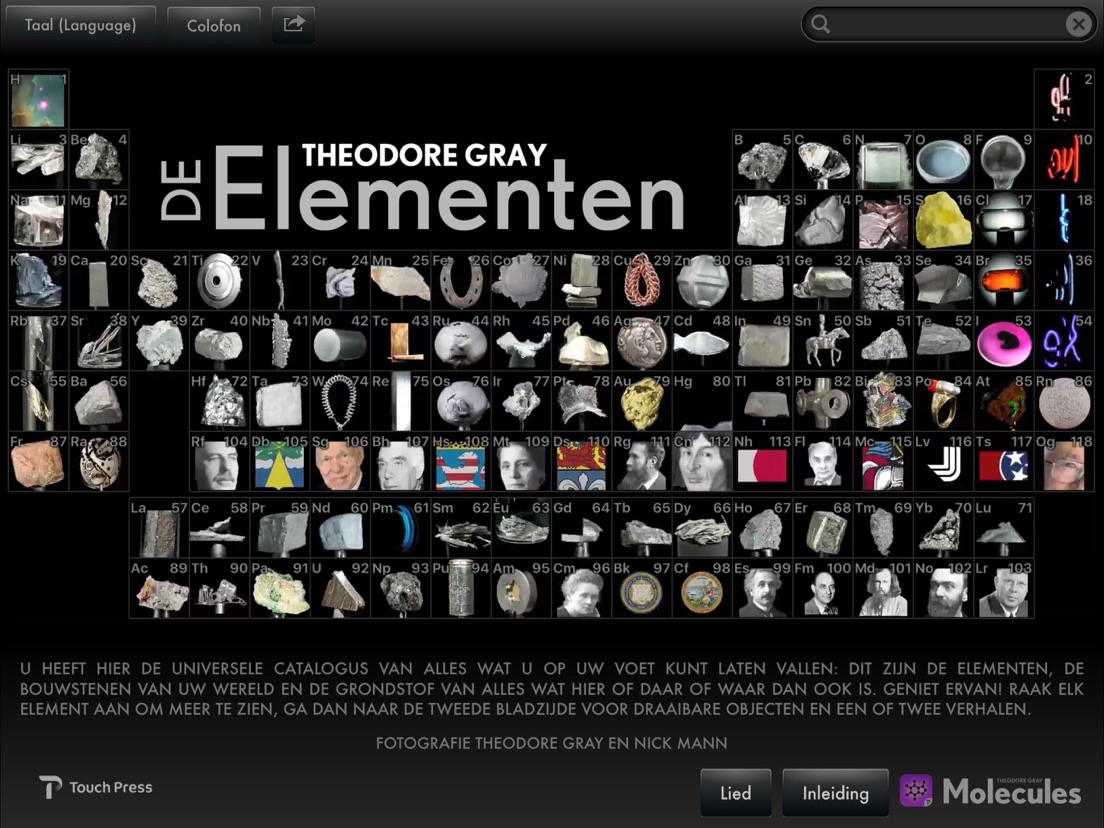This screenshot has height=828, width=1104.
Task: Select the Lead (Pb 82) tile
Action: coord(823,402)
